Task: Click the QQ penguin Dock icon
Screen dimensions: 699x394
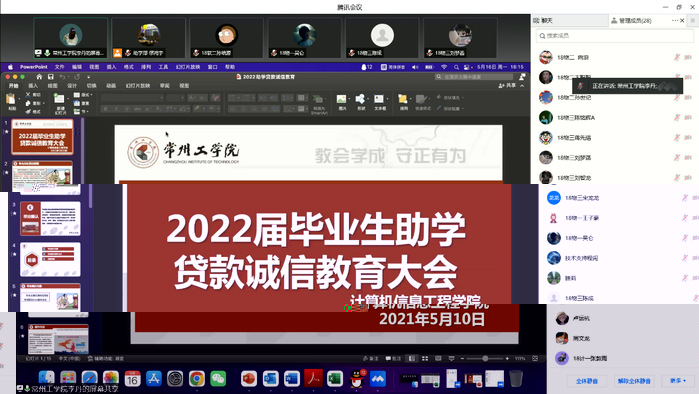Action: pyautogui.click(x=356, y=379)
